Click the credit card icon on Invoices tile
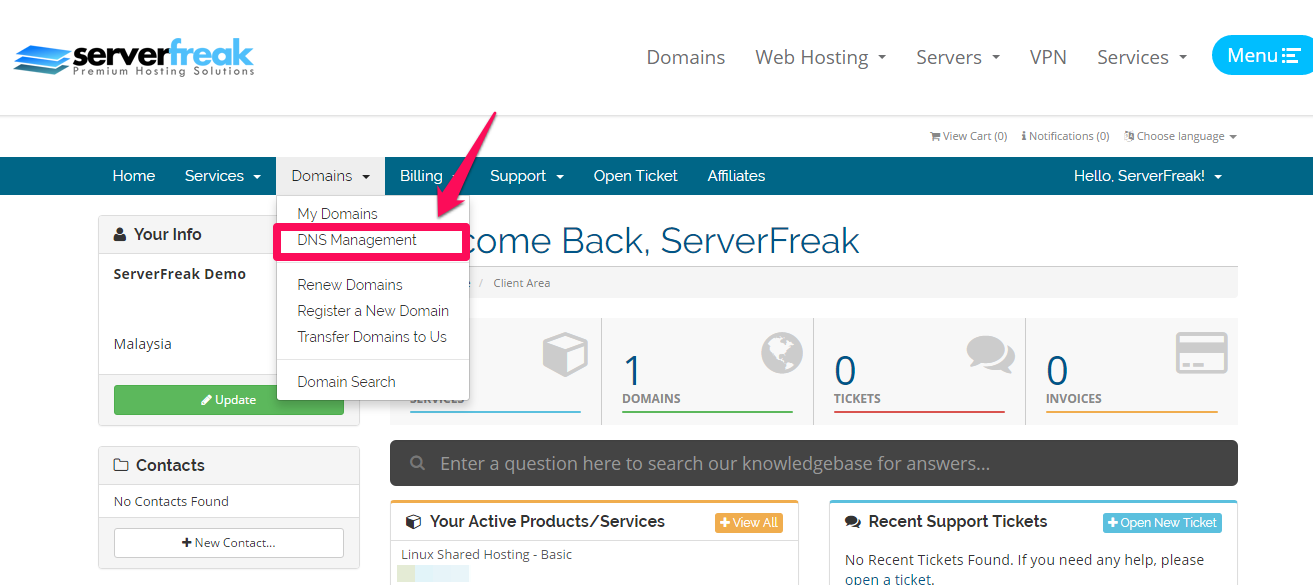Screen dimensions: 1313x585 point(1202,353)
